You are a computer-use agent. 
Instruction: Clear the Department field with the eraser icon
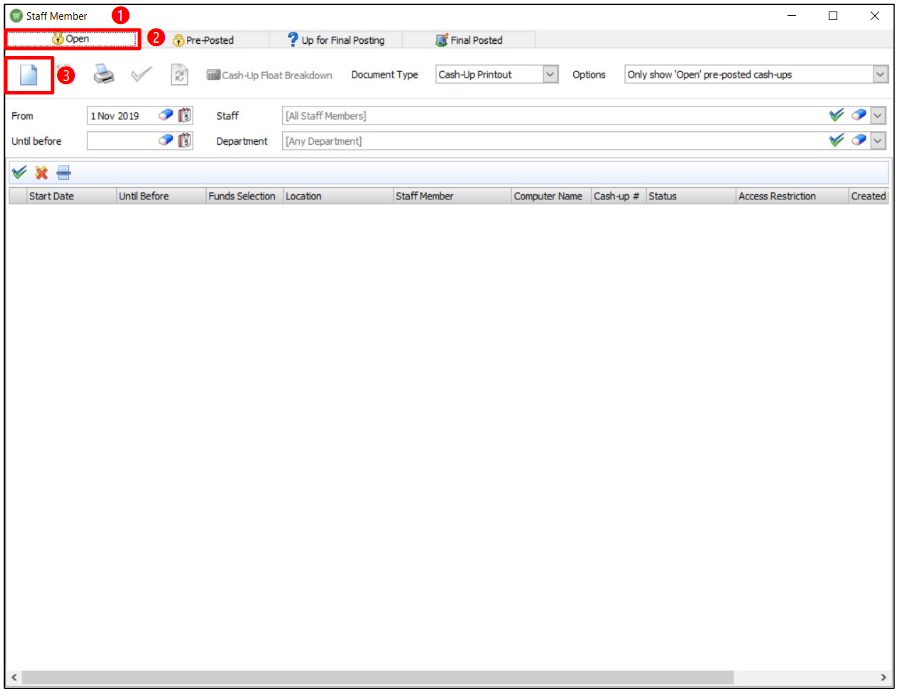click(x=858, y=140)
